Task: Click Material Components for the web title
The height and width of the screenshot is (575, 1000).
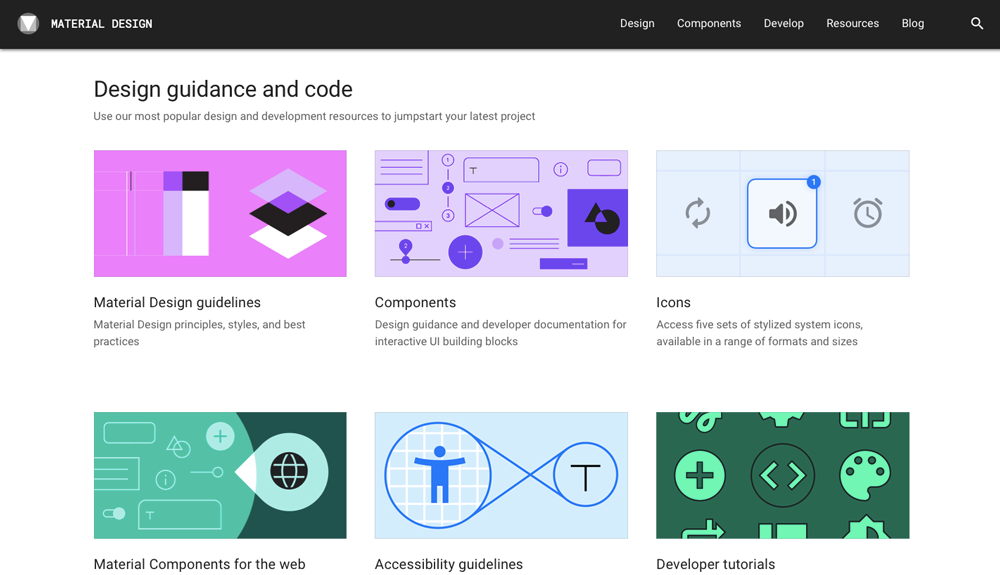Action: click(200, 564)
